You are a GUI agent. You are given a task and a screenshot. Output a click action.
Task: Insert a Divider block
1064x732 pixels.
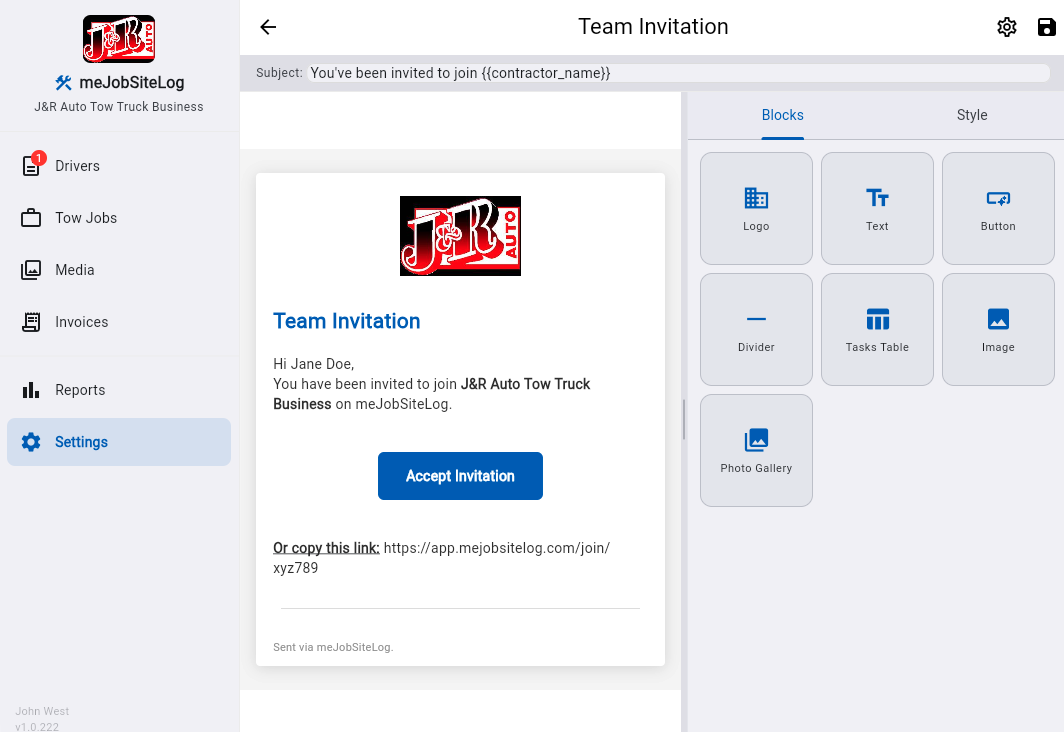[x=756, y=329]
